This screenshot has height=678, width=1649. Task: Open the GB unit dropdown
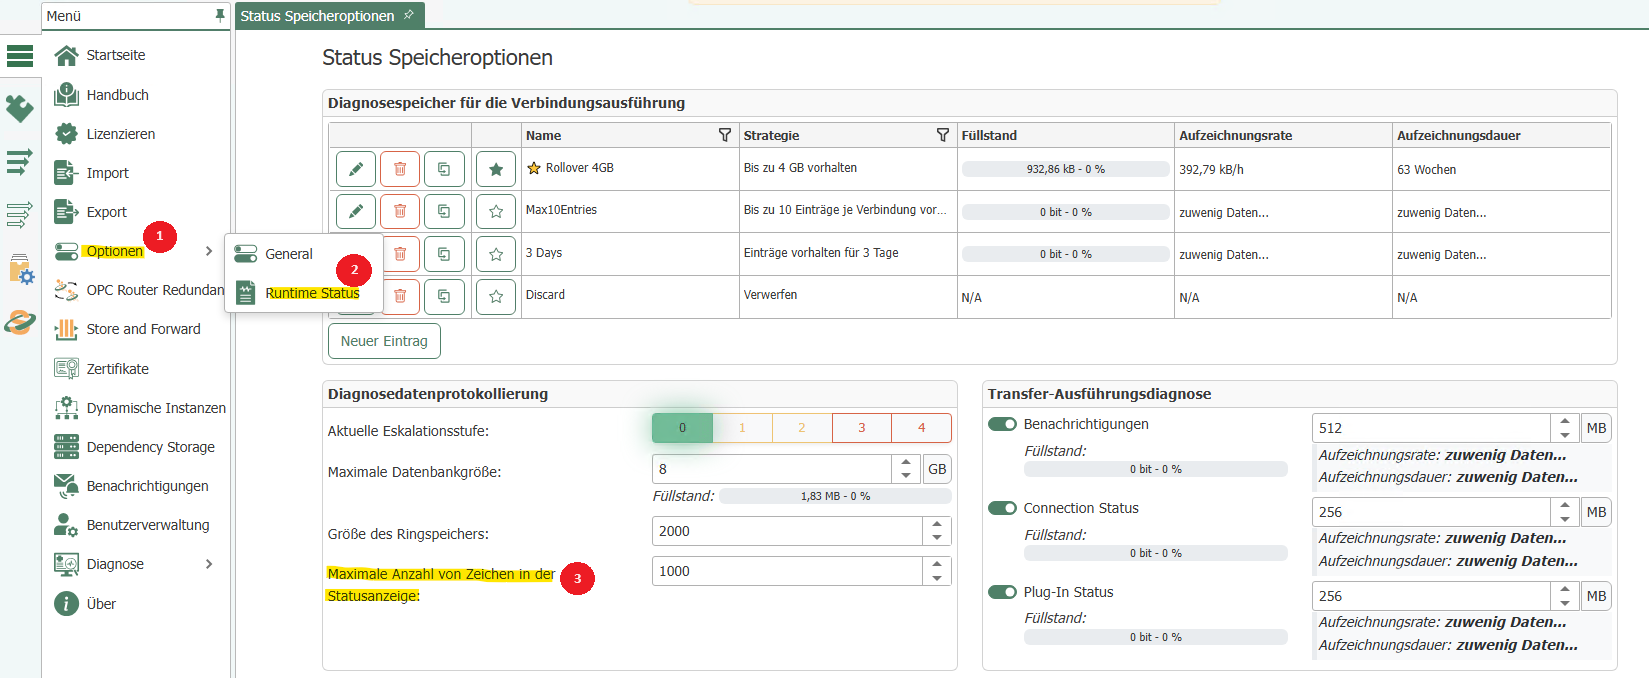pyautogui.click(x=937, y=469)
